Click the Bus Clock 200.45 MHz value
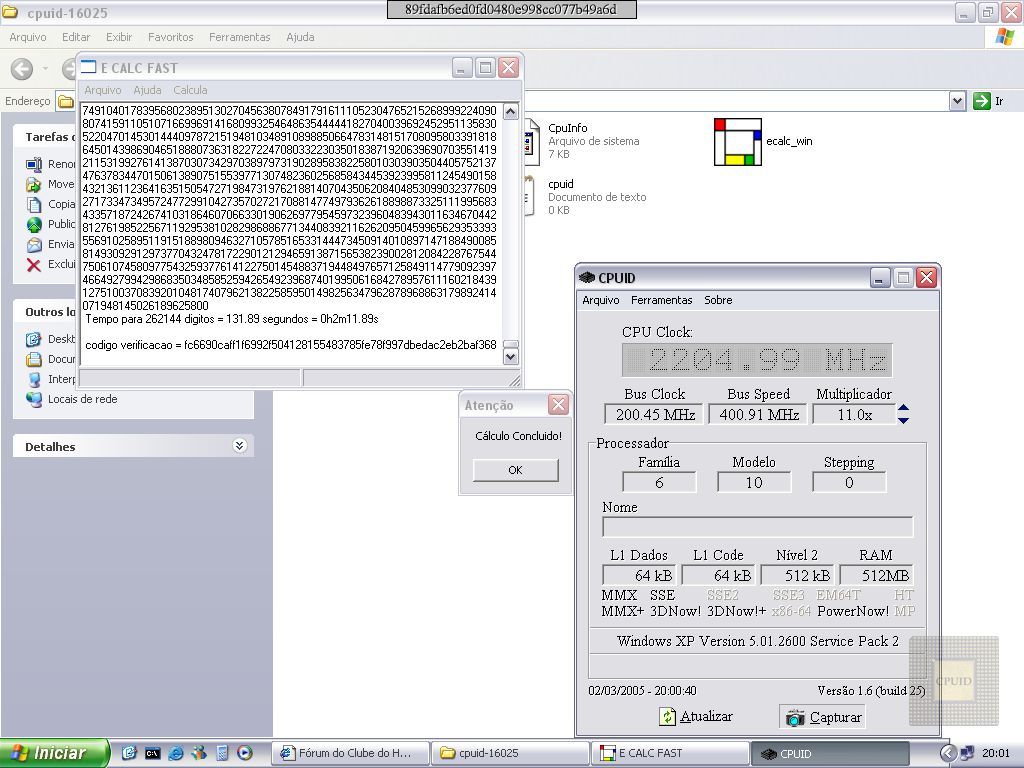1024x768 pixels. 654,414
